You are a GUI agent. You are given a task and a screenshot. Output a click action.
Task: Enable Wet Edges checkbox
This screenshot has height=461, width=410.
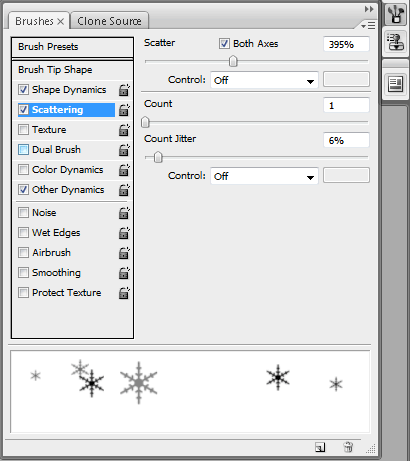point(23,233)
